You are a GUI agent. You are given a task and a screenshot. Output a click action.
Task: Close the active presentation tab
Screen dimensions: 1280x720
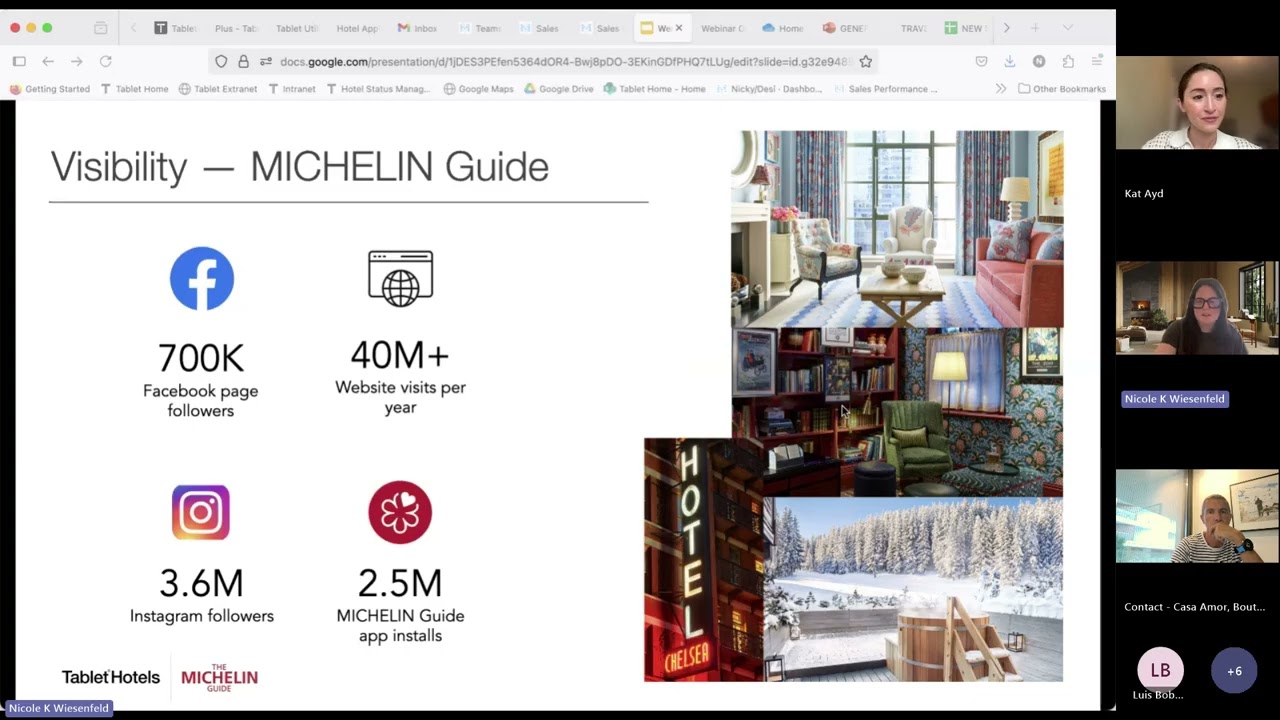coord(679,28)
